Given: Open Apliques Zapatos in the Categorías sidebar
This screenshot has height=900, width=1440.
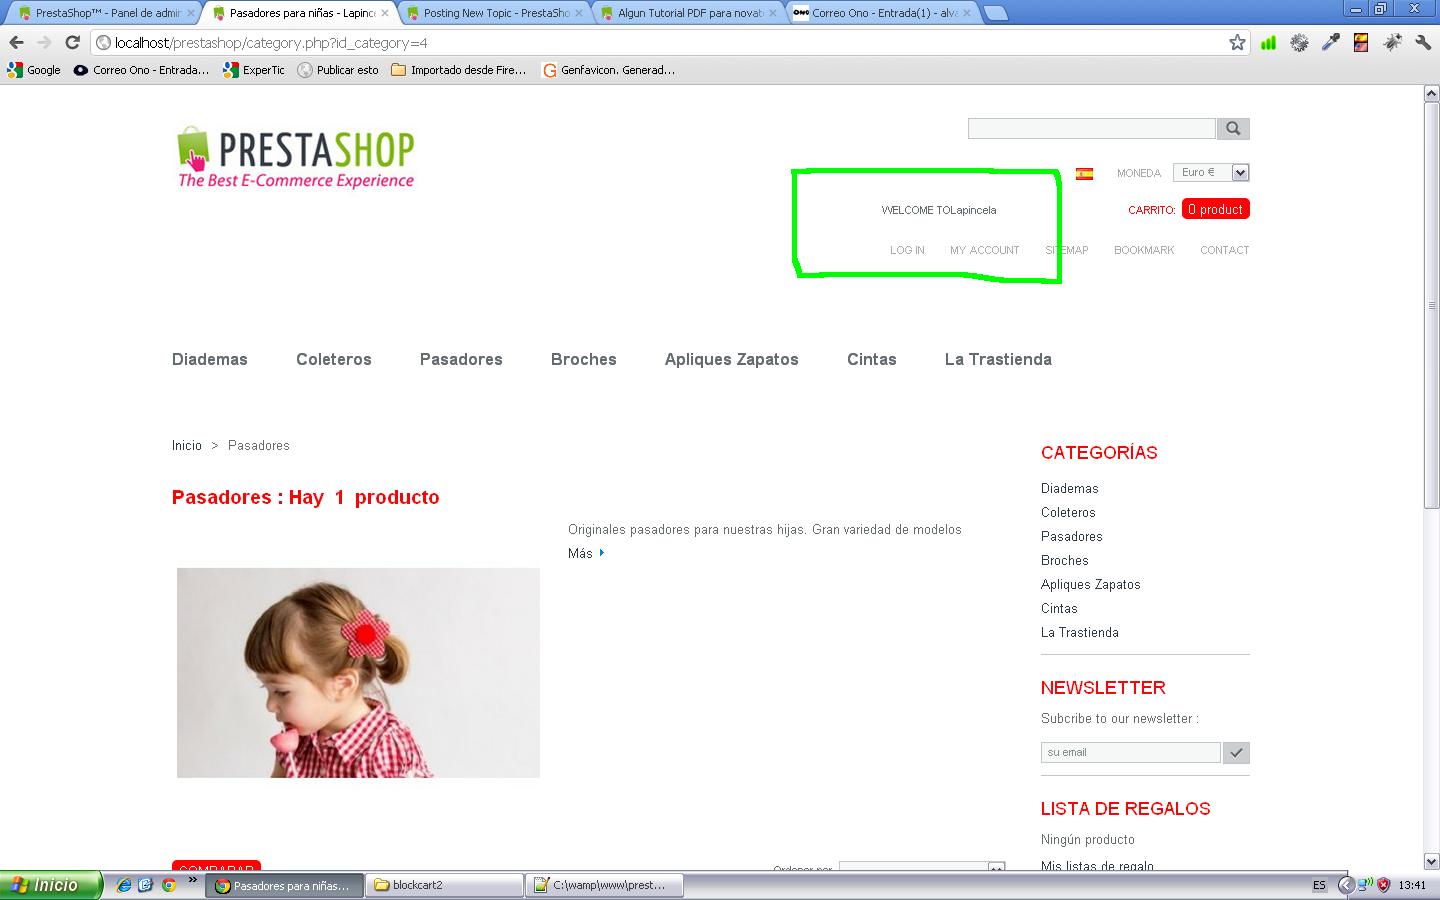Looking at the screenshot, I should 1091,584.
